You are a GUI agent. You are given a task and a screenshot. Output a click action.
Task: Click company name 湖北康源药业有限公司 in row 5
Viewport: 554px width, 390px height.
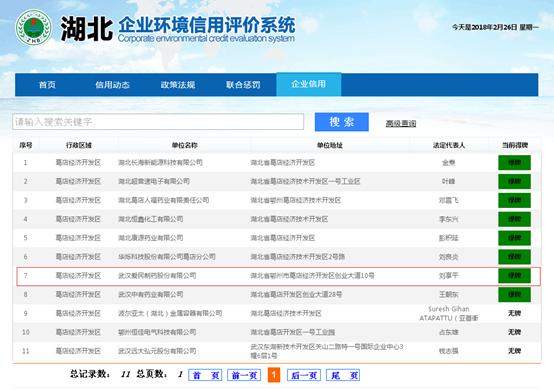coord(151,238)
